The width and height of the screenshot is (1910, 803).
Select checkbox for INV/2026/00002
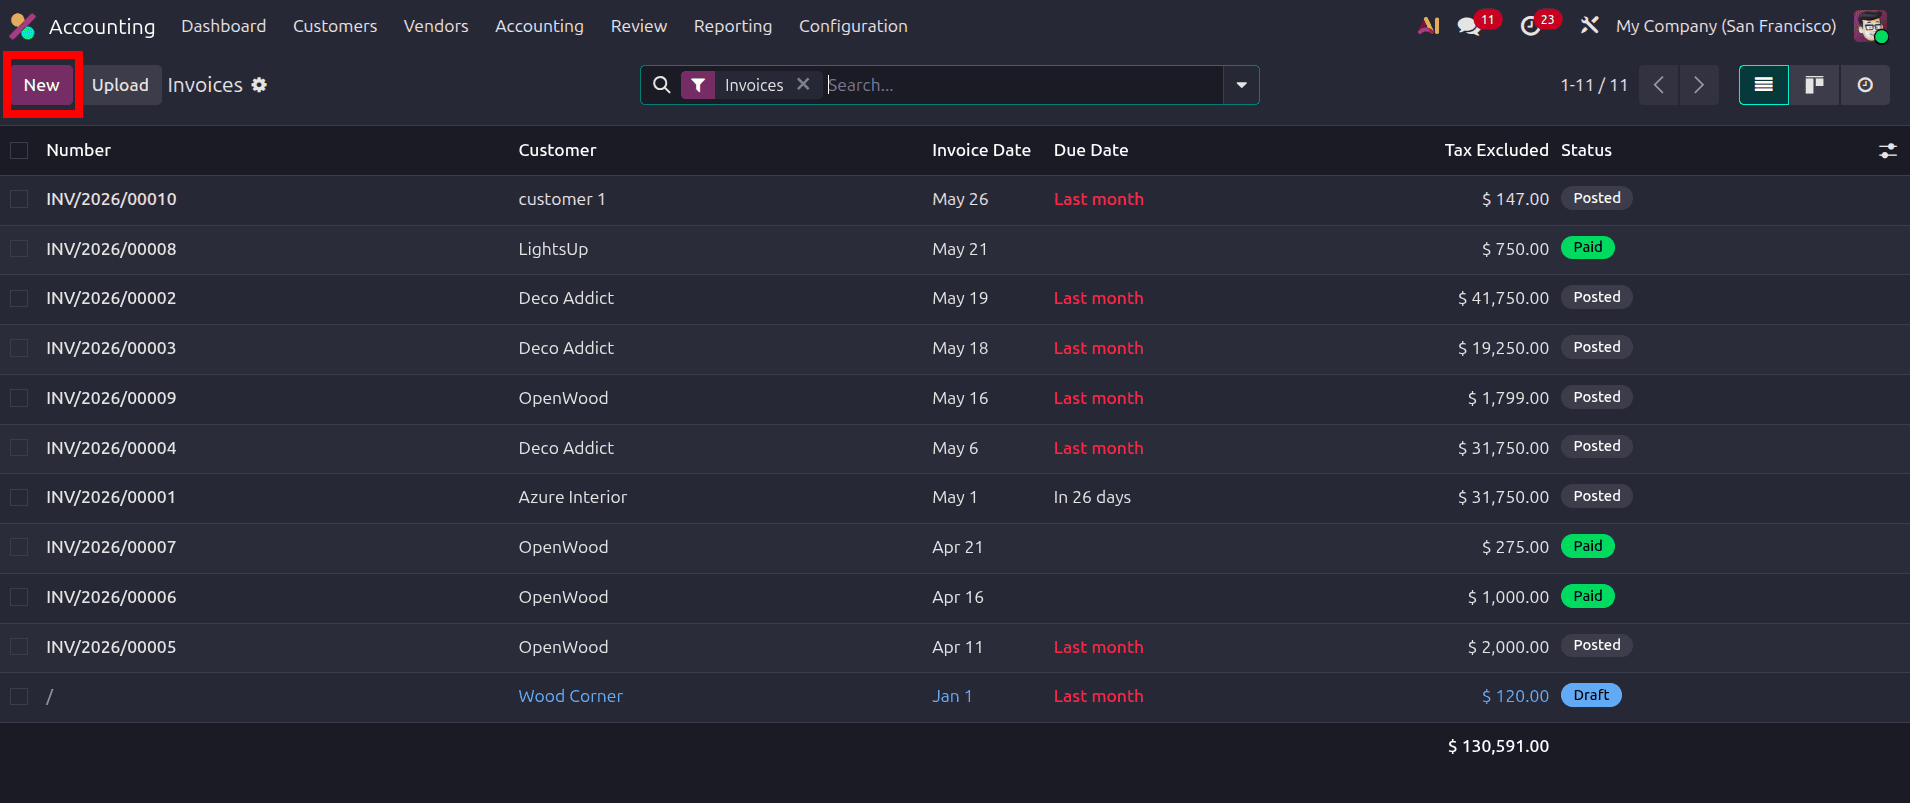coord(19,298)
